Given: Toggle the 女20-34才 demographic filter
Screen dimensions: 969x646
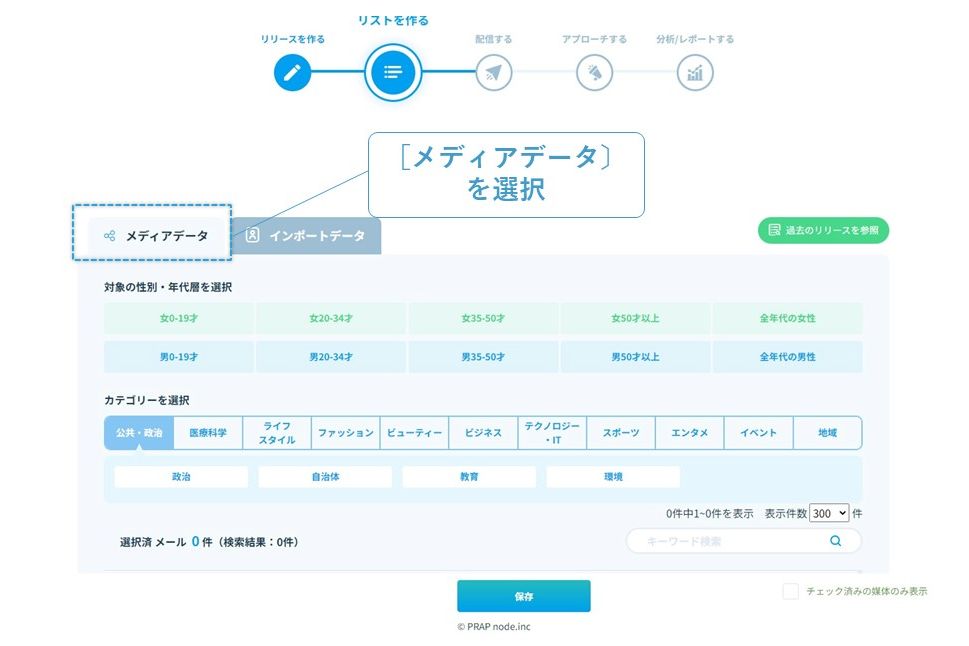Looking at the screenshot, I should (x=331, y=318).
